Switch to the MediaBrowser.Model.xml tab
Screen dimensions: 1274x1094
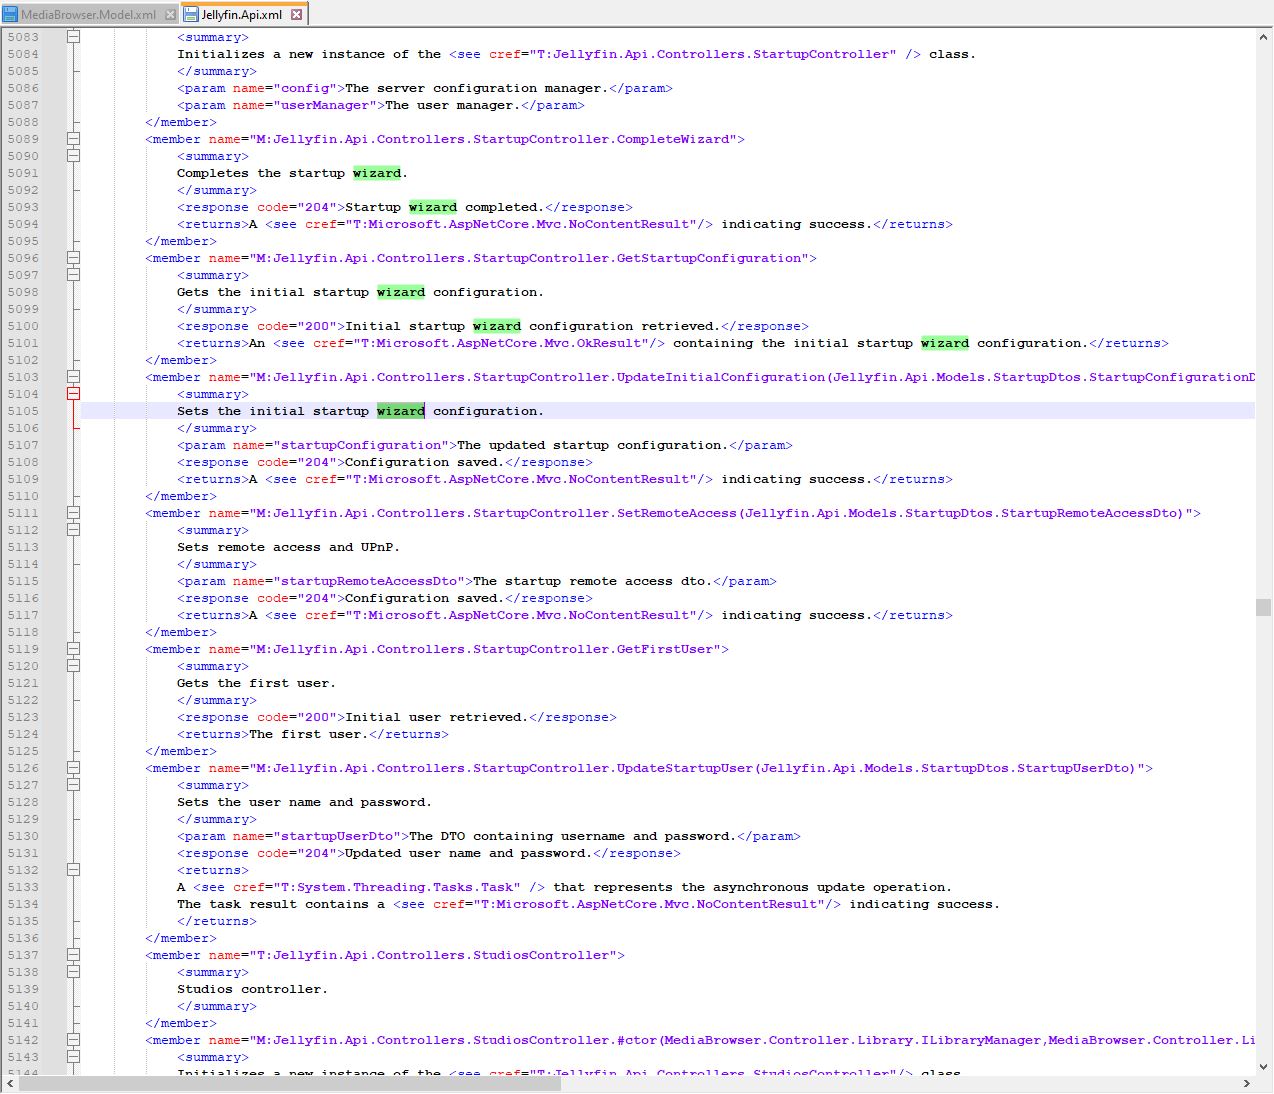[x=88, y=14]
